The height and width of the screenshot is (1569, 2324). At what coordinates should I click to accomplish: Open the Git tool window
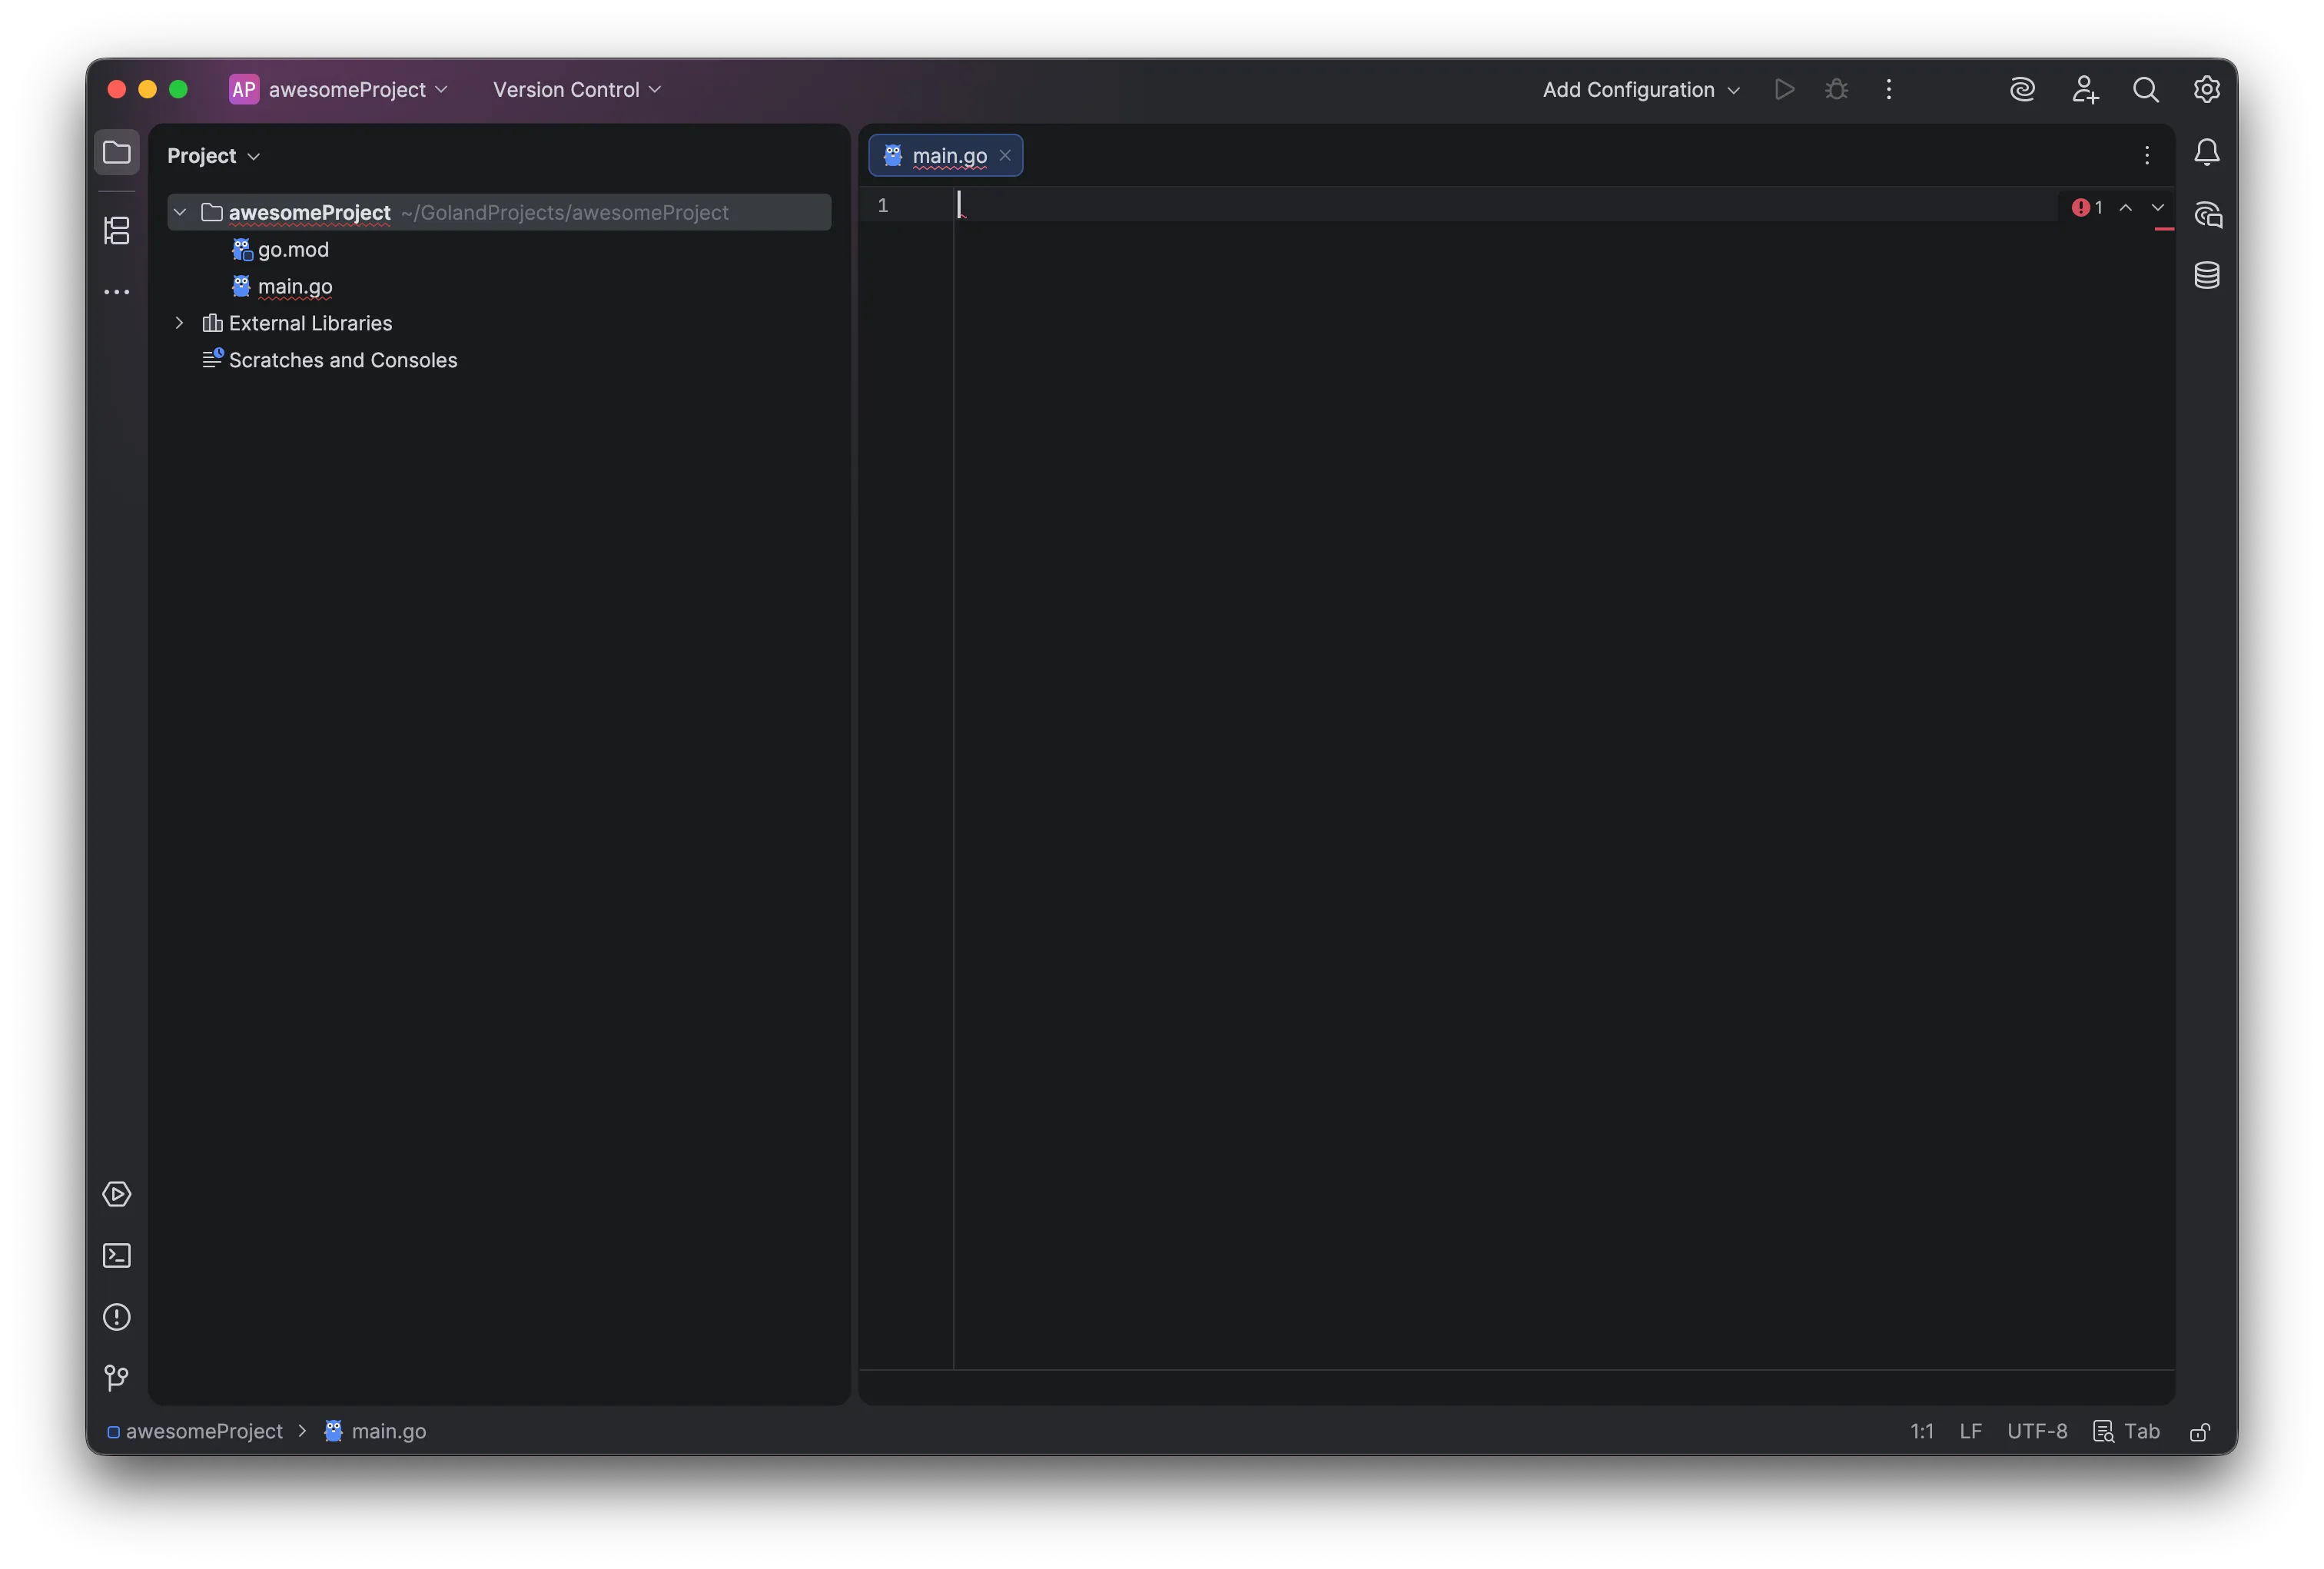click(x=117, y=1378)
